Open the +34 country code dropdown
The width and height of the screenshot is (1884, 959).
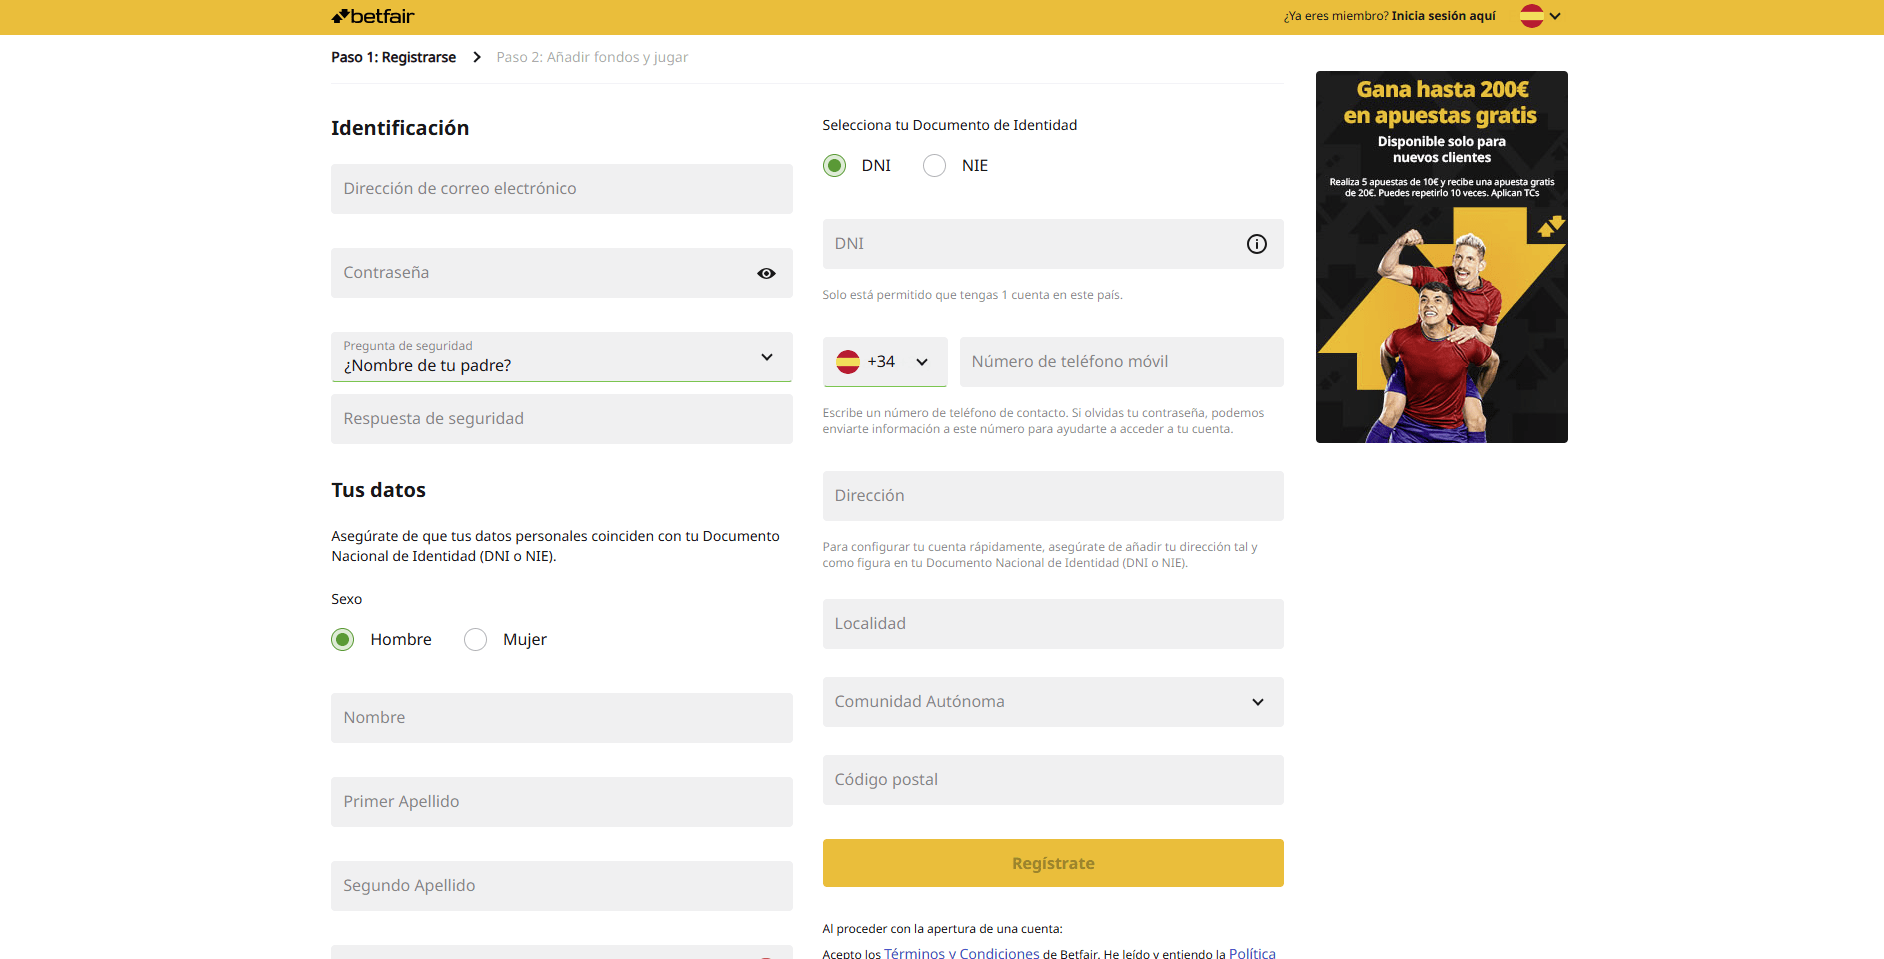pyautogui.click(x=885, y=362)
